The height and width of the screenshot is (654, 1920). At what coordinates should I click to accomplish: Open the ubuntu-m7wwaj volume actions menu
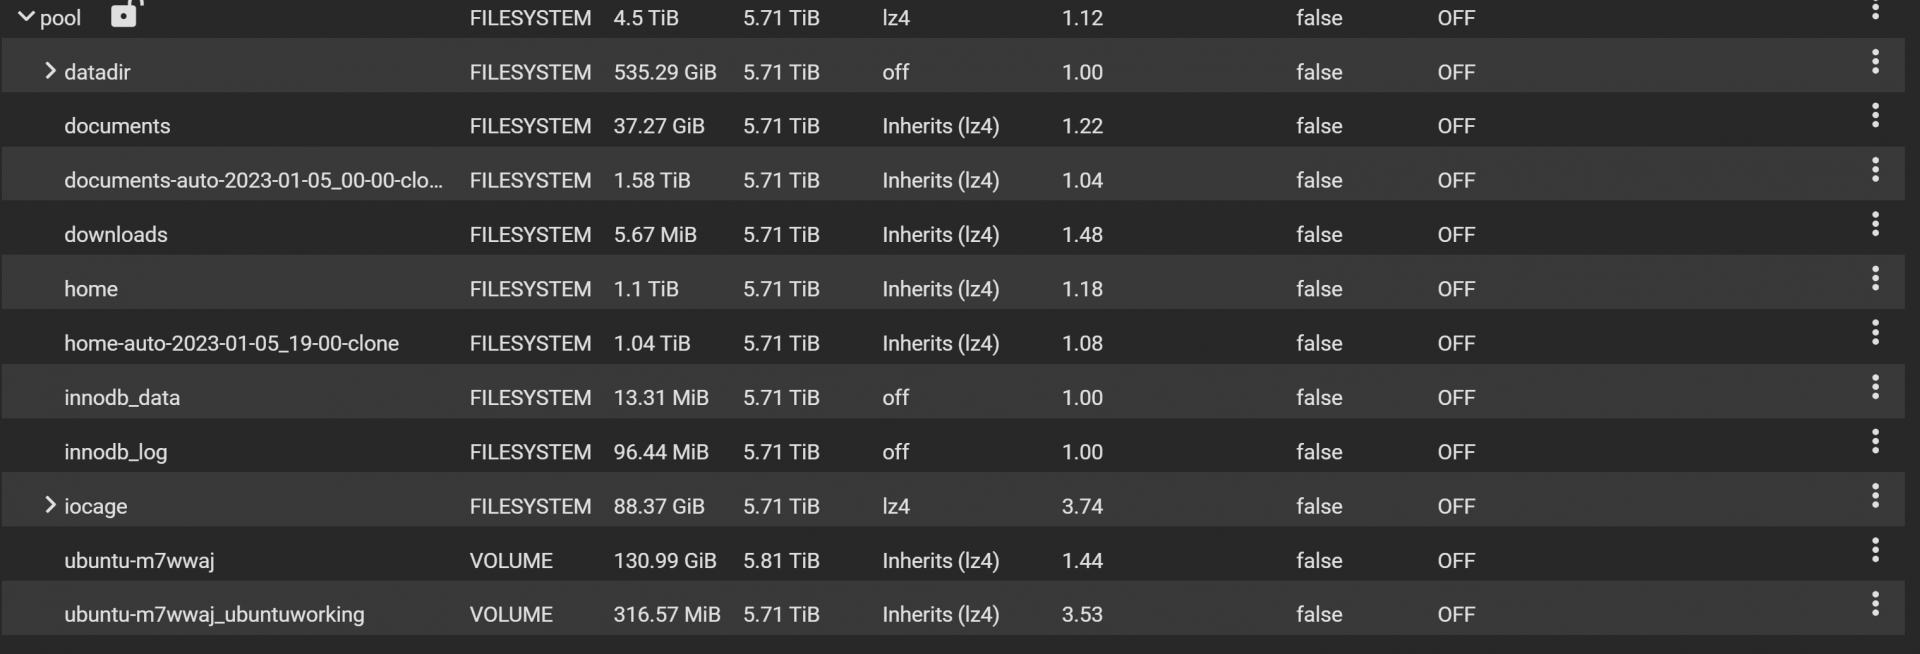1875,550
